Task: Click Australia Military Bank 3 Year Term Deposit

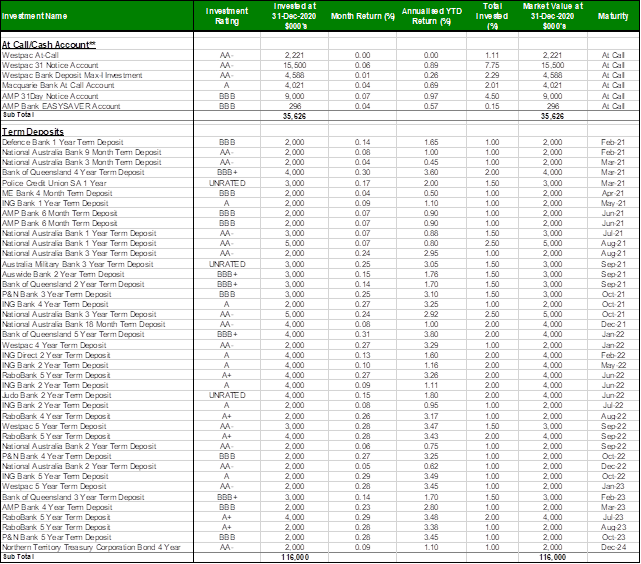Action: pos(78,264)
